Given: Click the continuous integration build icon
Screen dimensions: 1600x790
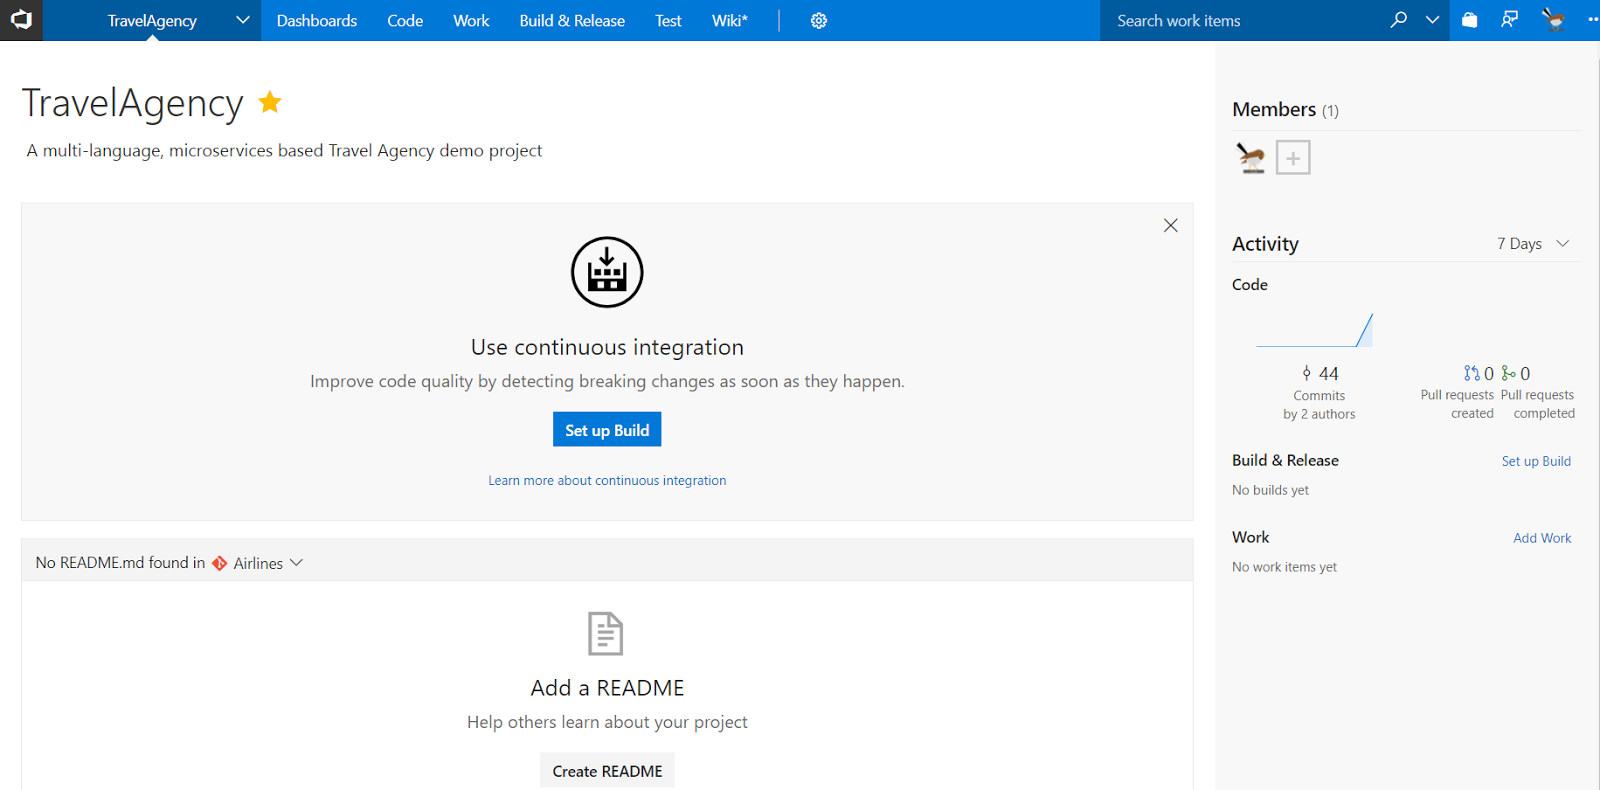Looking at the screenshot, I should click(607, 272).
